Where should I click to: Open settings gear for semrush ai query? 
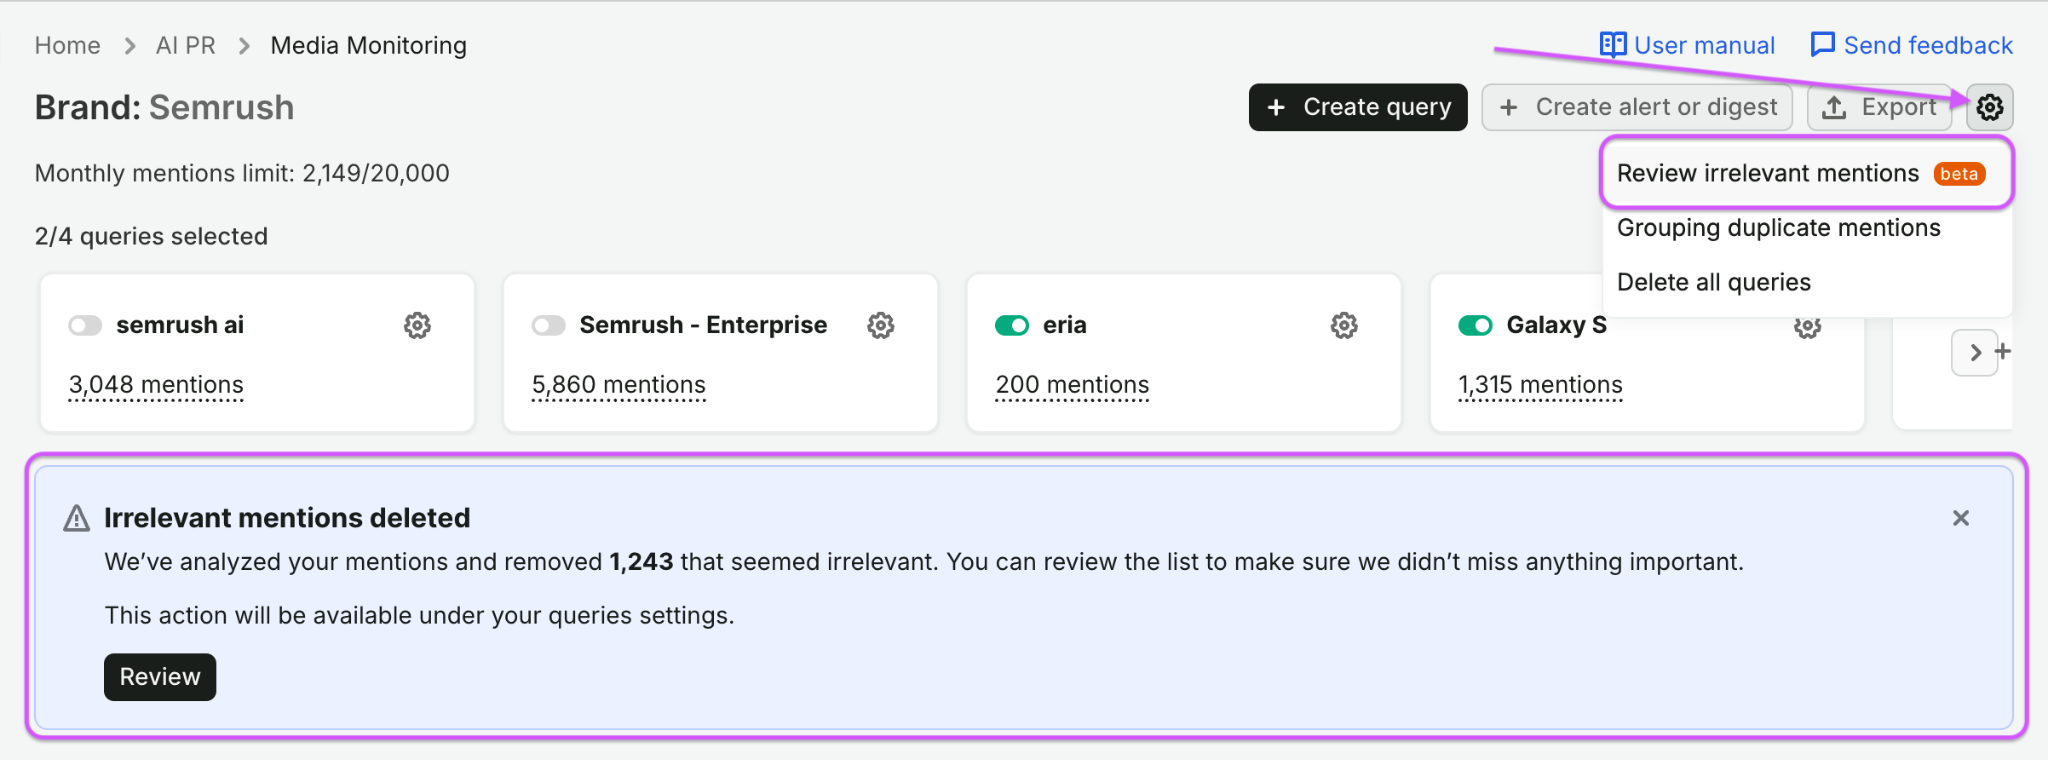pyautogui.click(x=417, y=325)
